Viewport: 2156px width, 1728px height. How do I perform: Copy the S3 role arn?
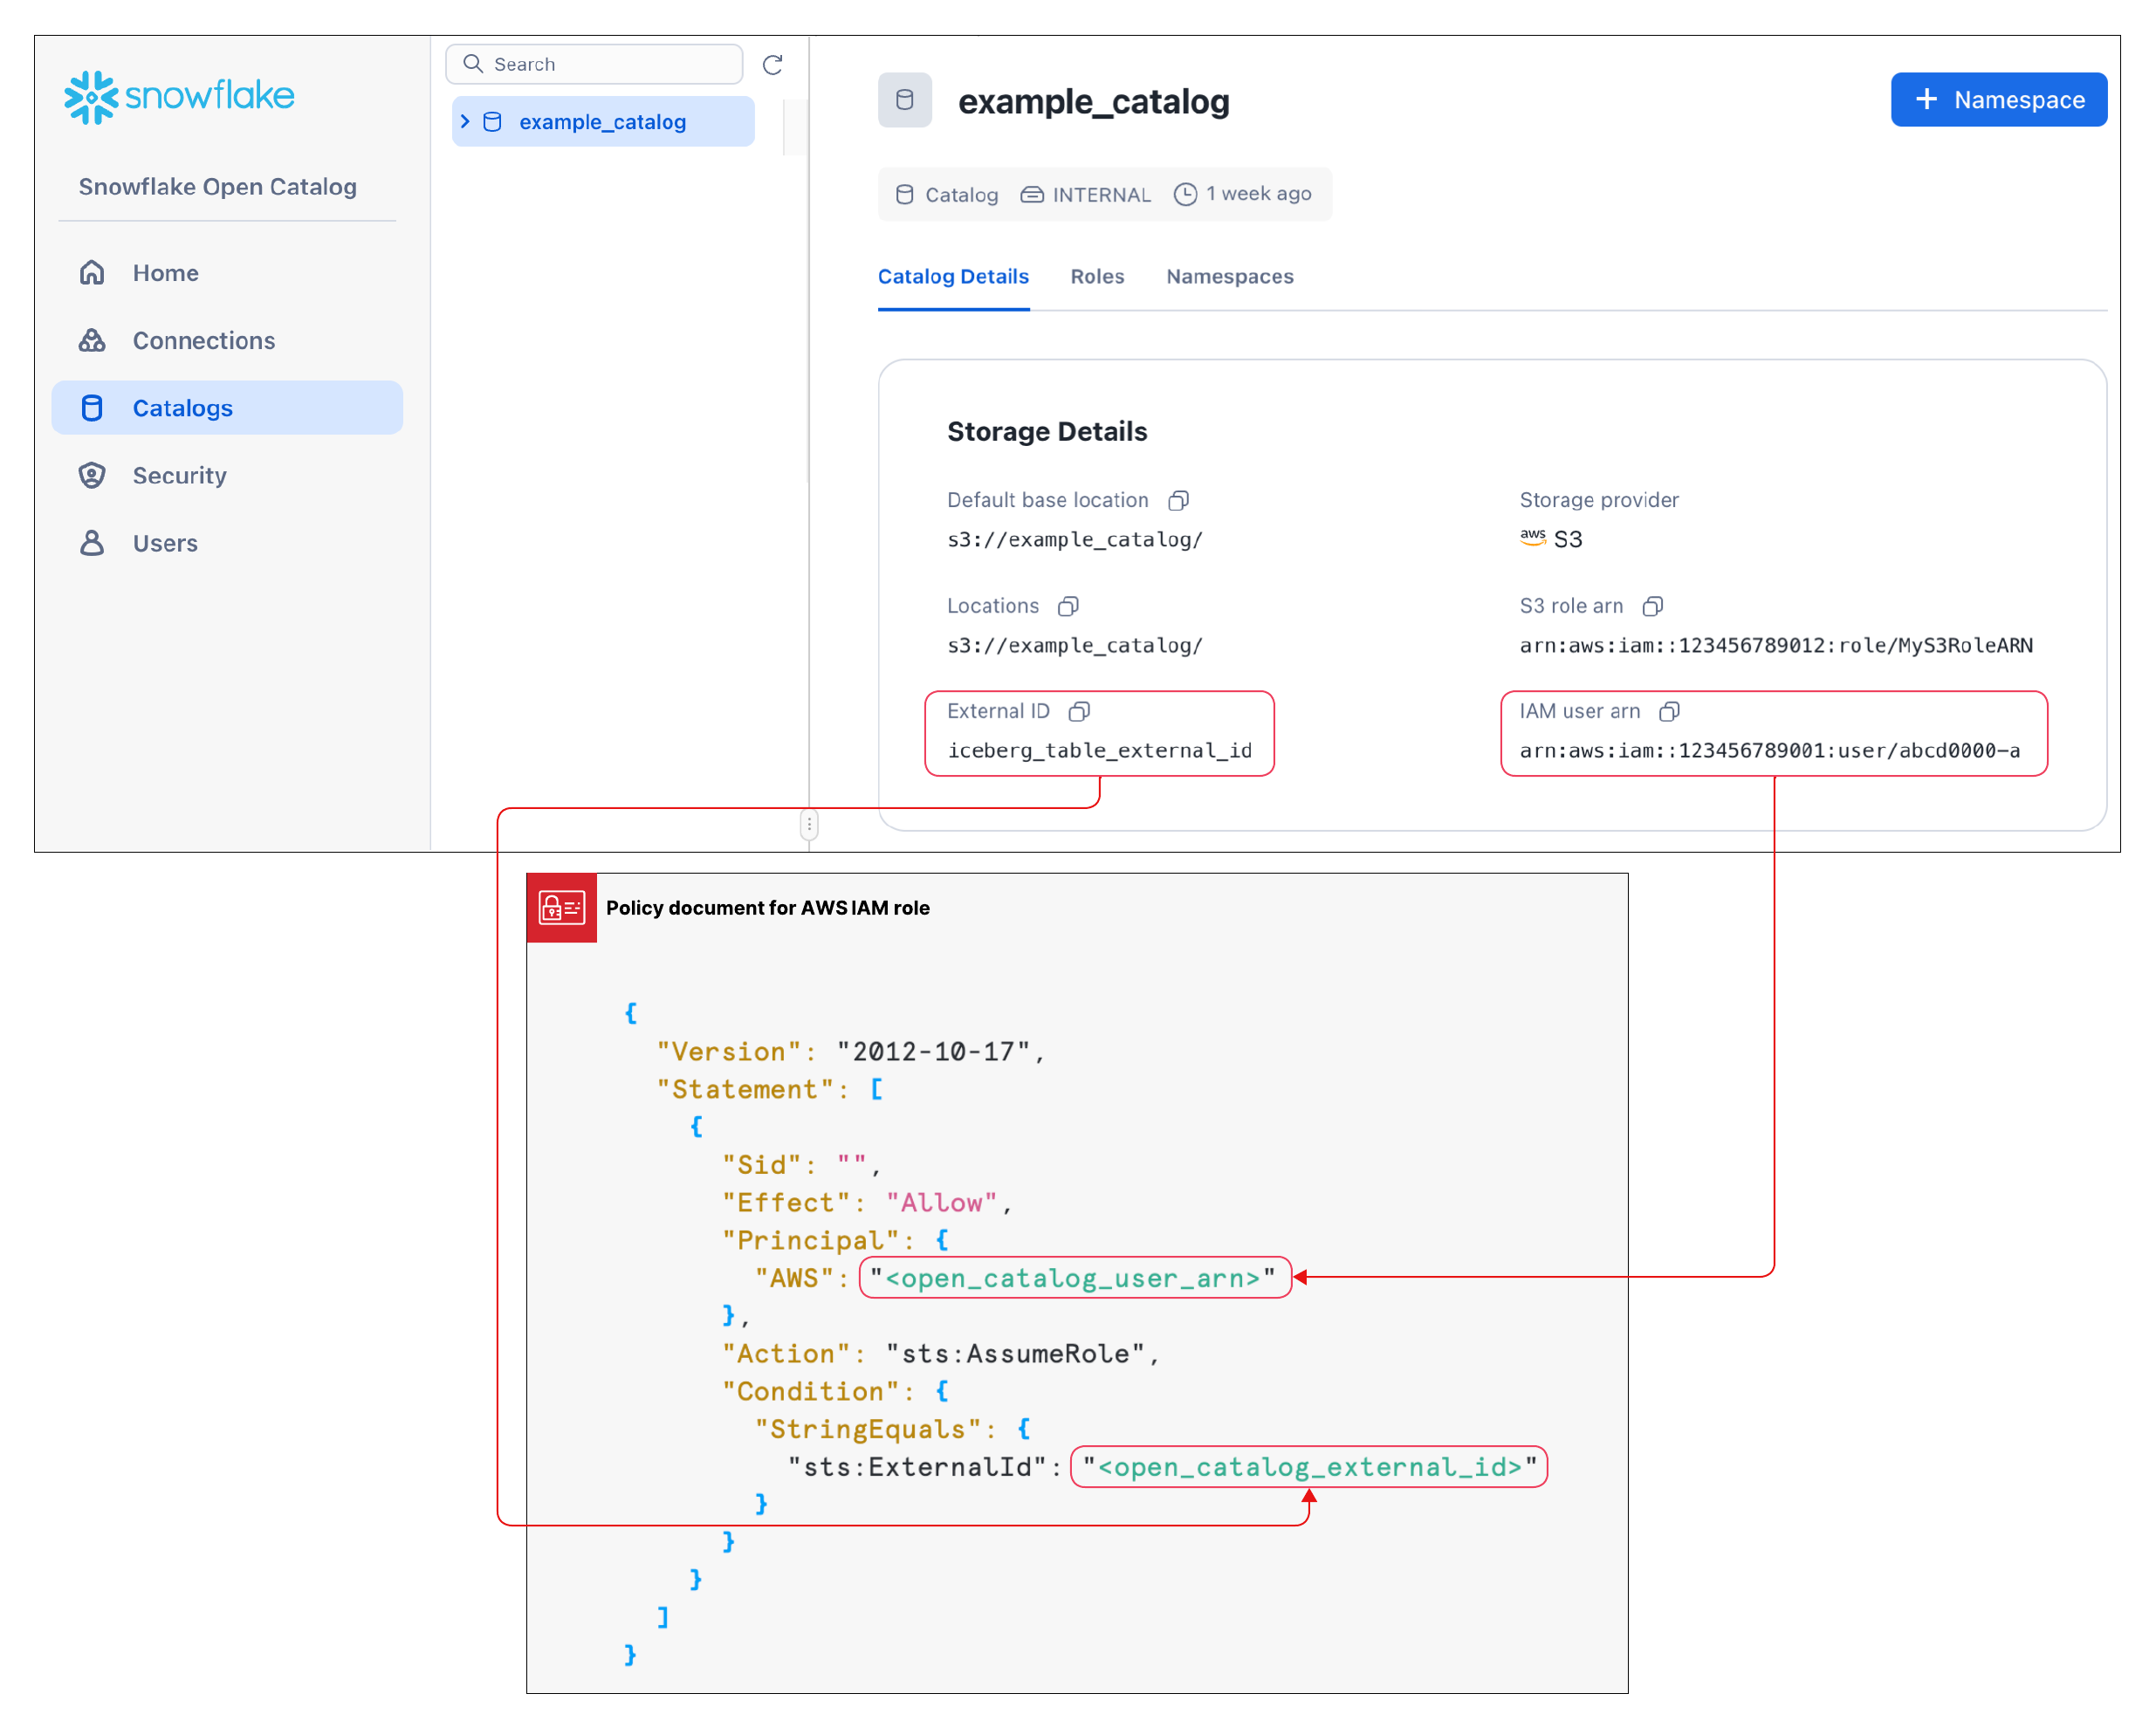[x=1652, y=606]
